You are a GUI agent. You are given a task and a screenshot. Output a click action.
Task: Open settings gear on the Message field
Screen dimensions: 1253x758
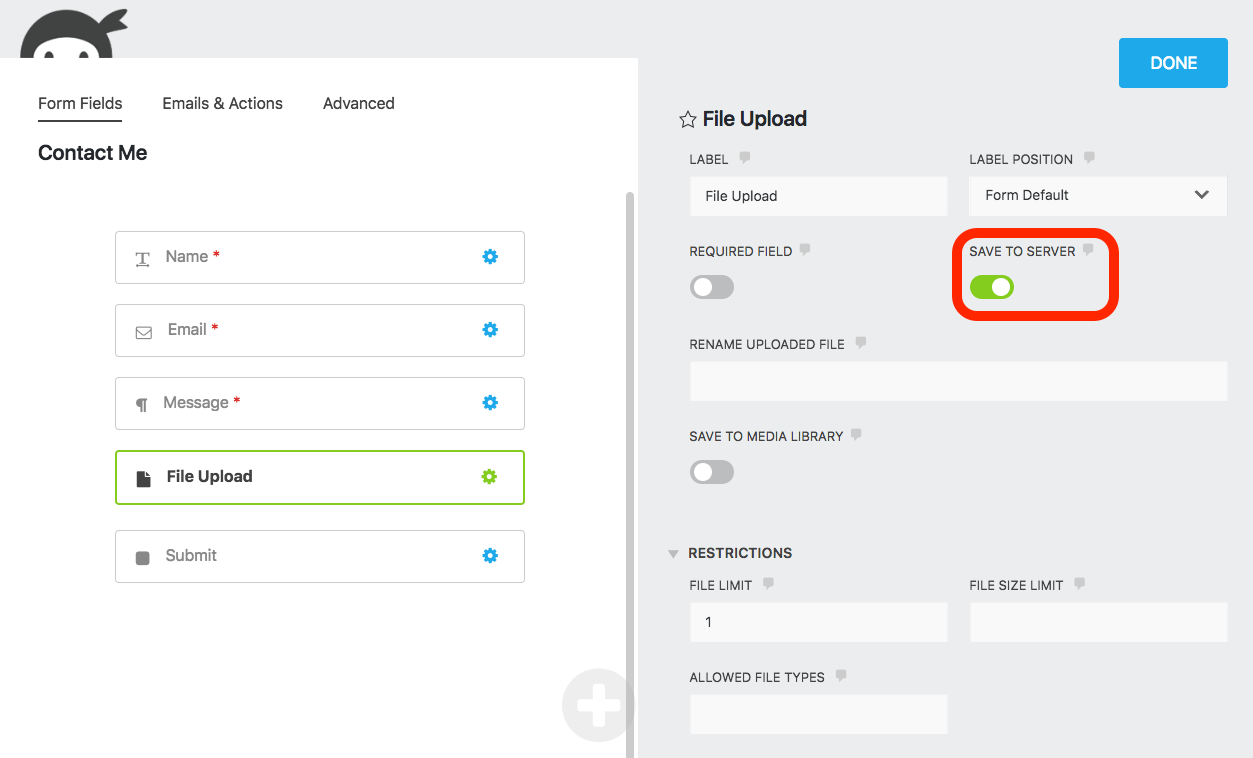tap(490, 403)
